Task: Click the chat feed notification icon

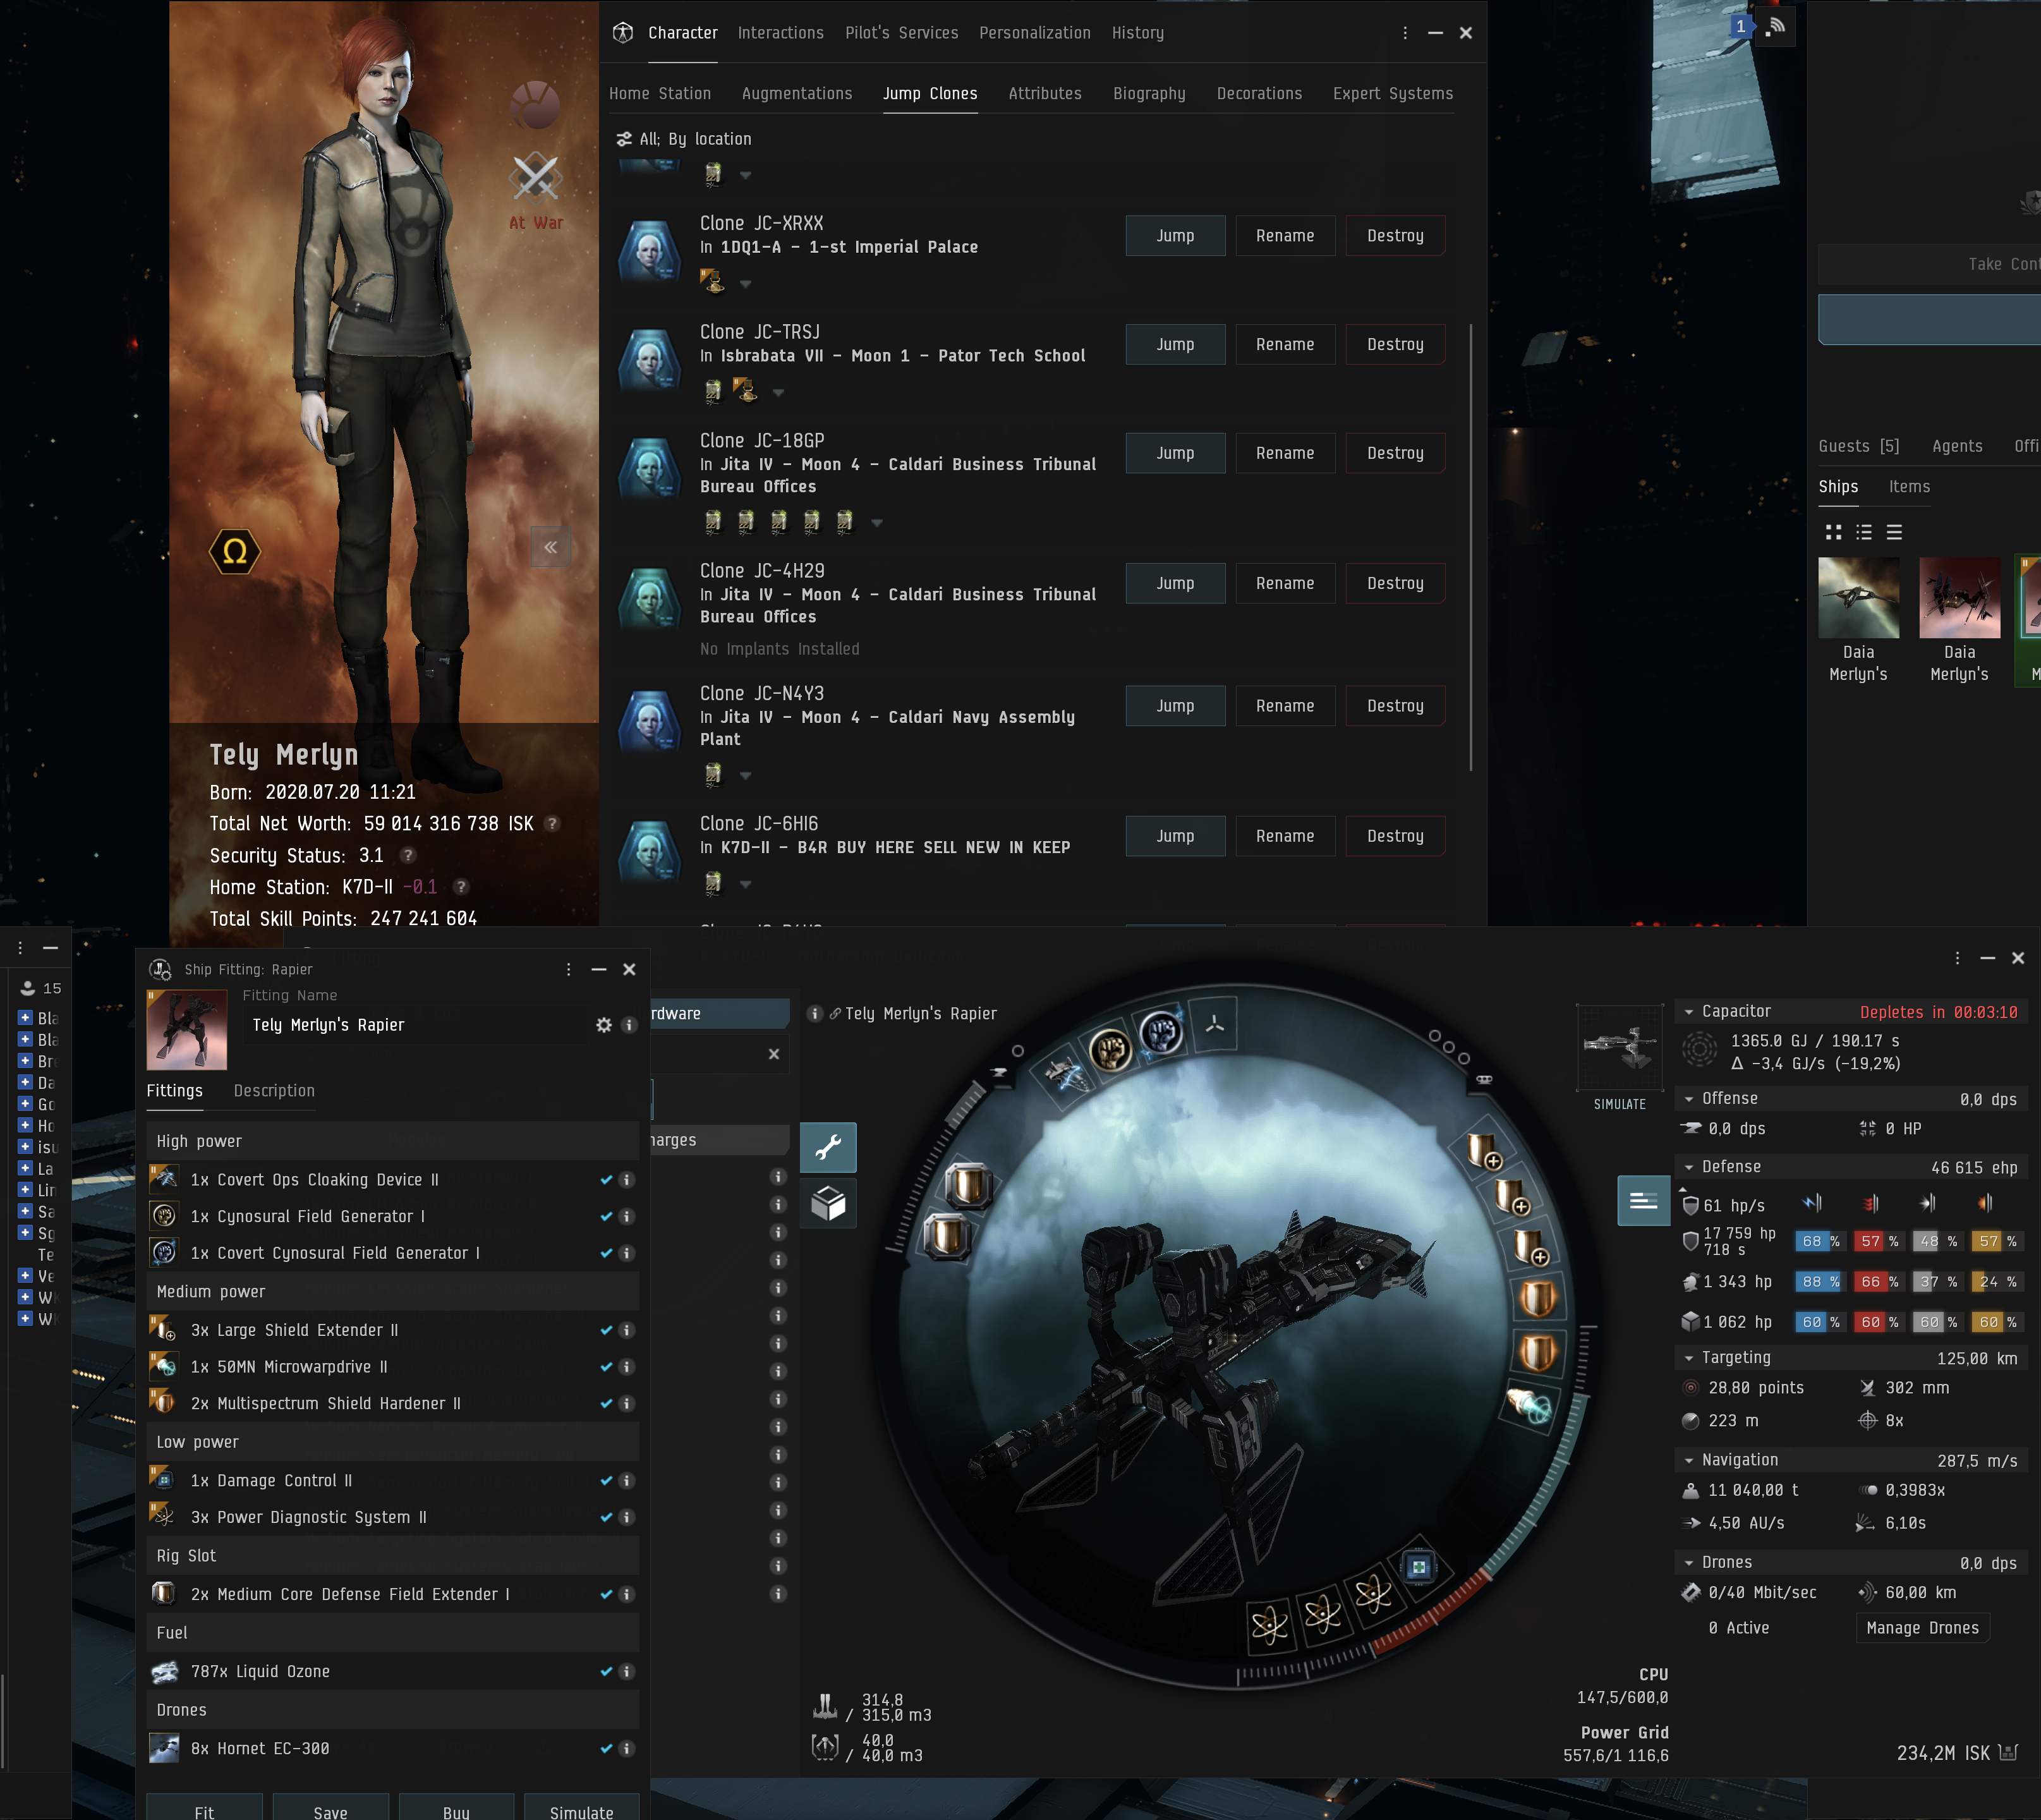Action: pos(1776,26)
